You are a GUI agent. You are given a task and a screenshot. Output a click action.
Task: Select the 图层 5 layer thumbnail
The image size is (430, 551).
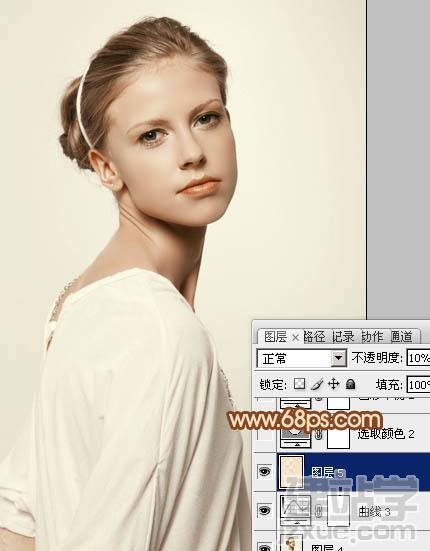(291, 472)
